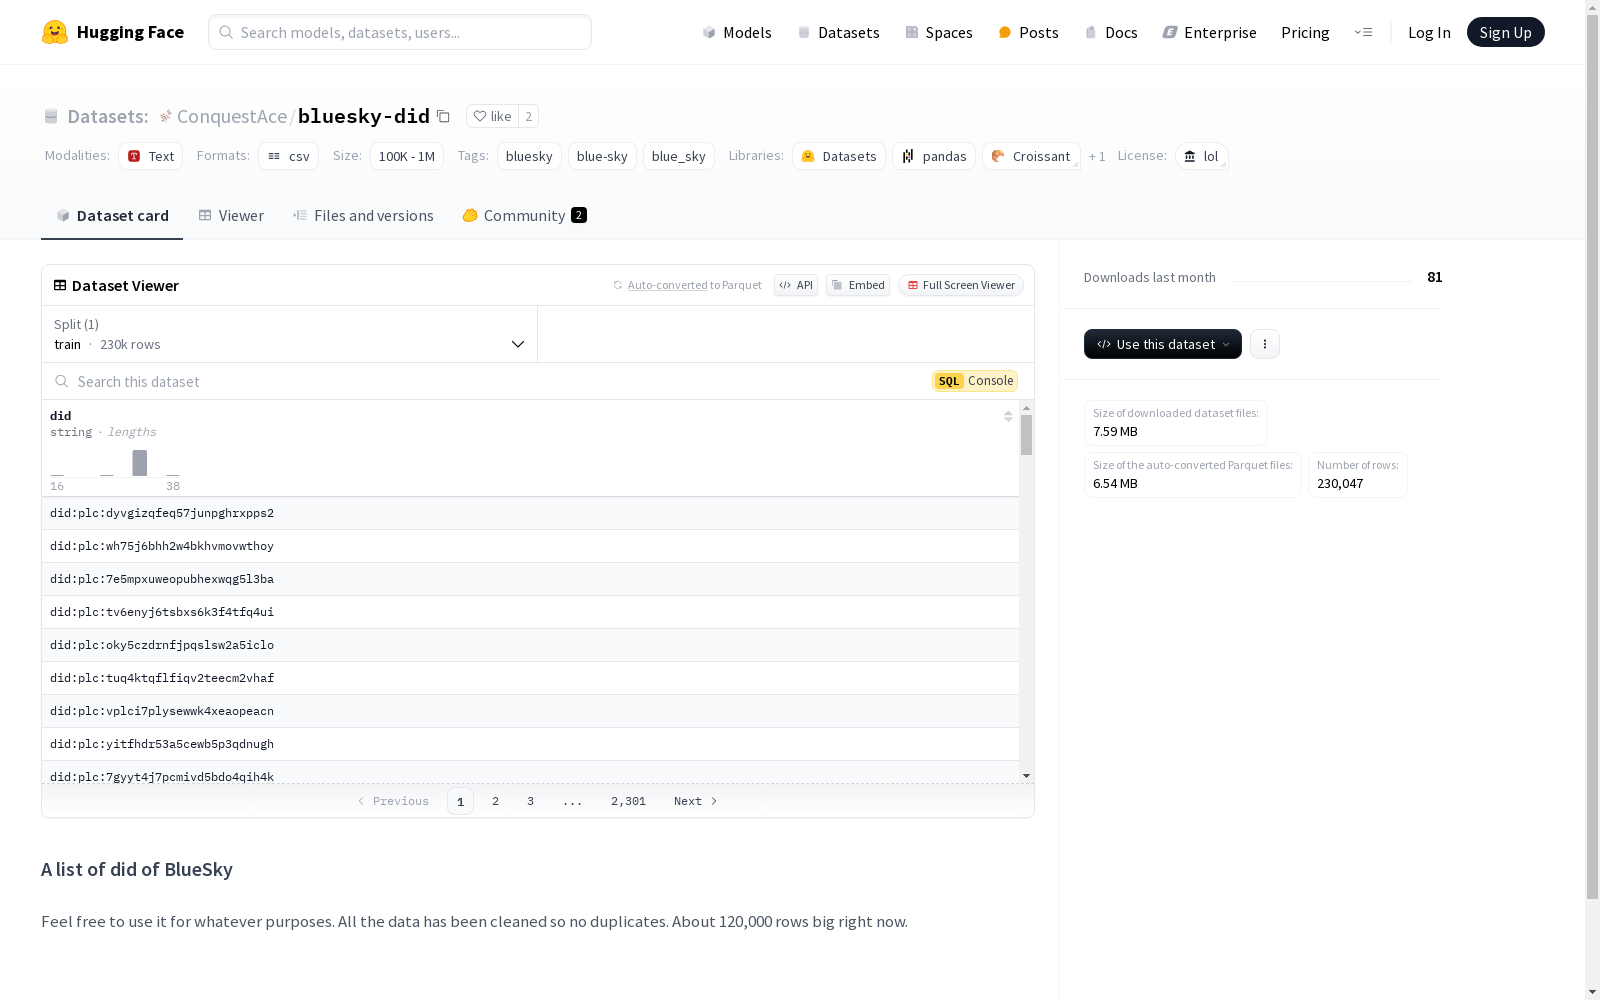
Task: Open the Full Screen Viewer
Action: click(960, 285)
